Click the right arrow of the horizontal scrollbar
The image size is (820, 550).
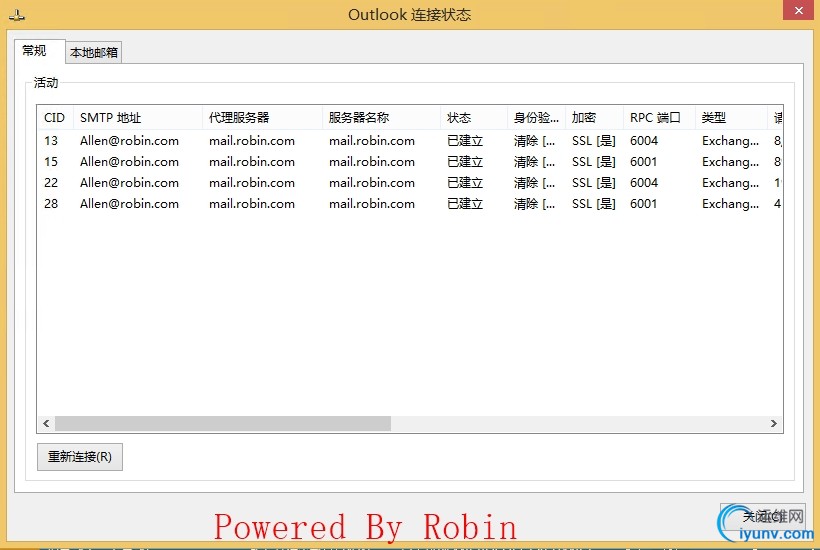(x=774, y=423)
